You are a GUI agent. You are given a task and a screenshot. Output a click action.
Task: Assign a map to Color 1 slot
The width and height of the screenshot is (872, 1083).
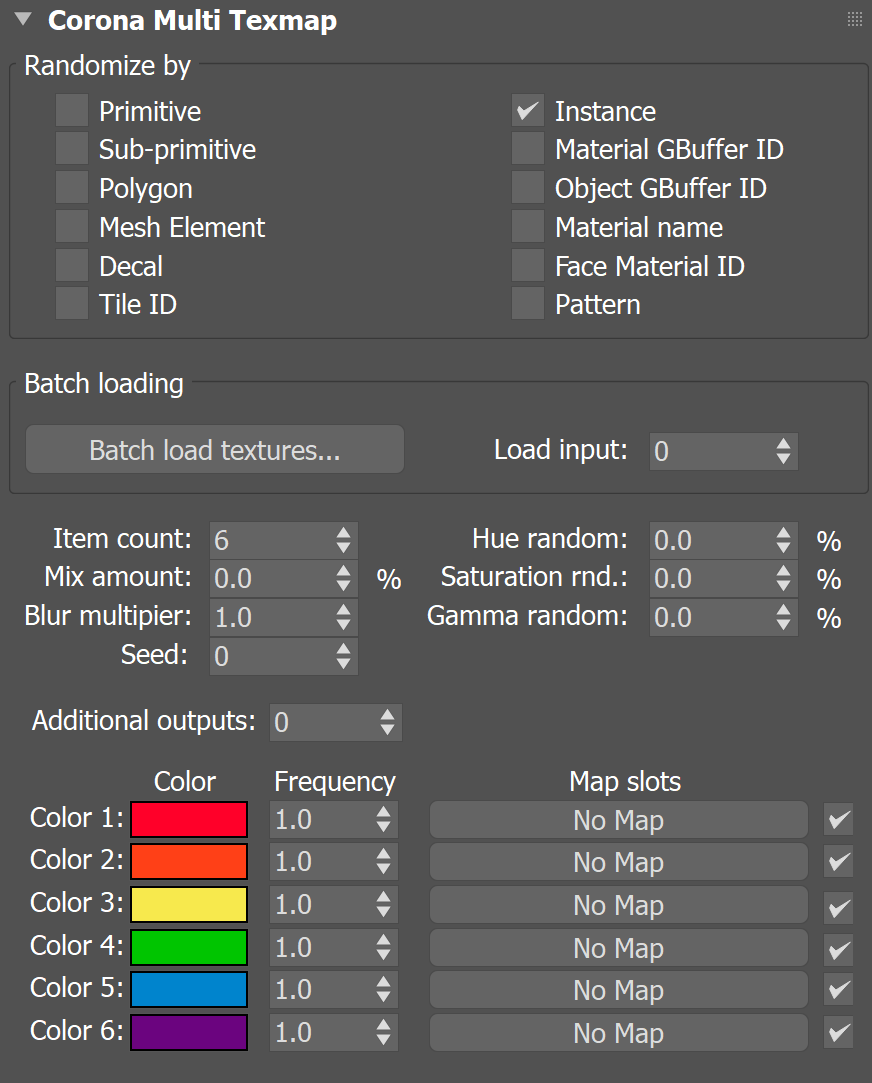[x=619, y=820]
